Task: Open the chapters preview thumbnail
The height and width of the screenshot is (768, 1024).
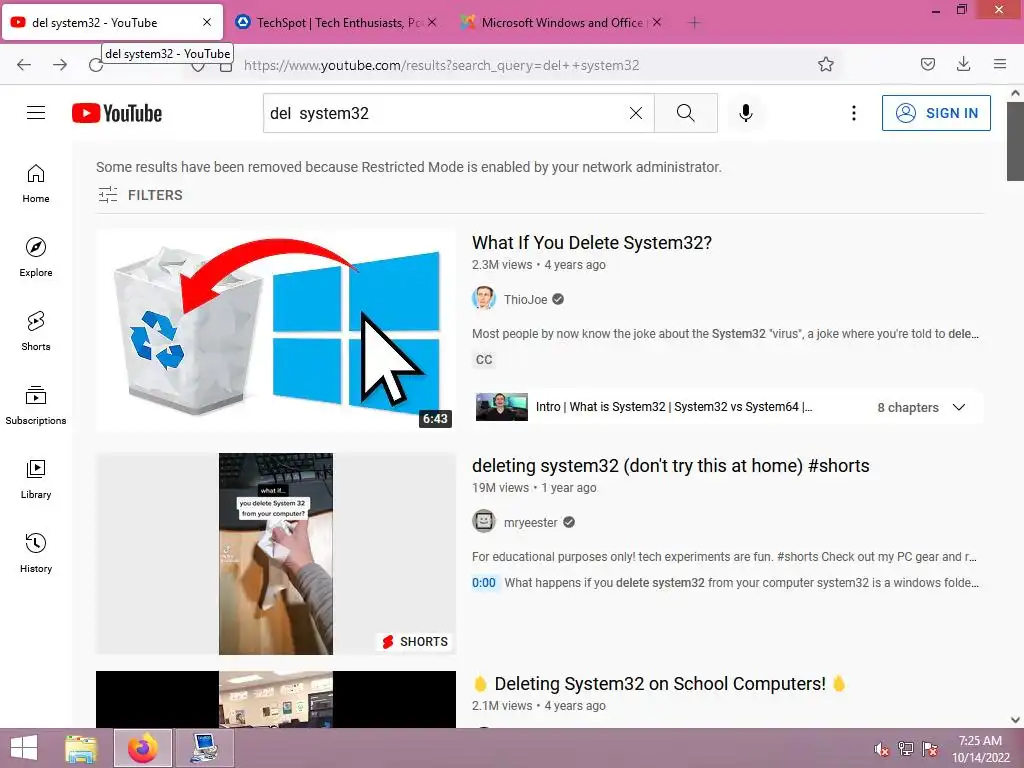Action: [x=502, y=407]
